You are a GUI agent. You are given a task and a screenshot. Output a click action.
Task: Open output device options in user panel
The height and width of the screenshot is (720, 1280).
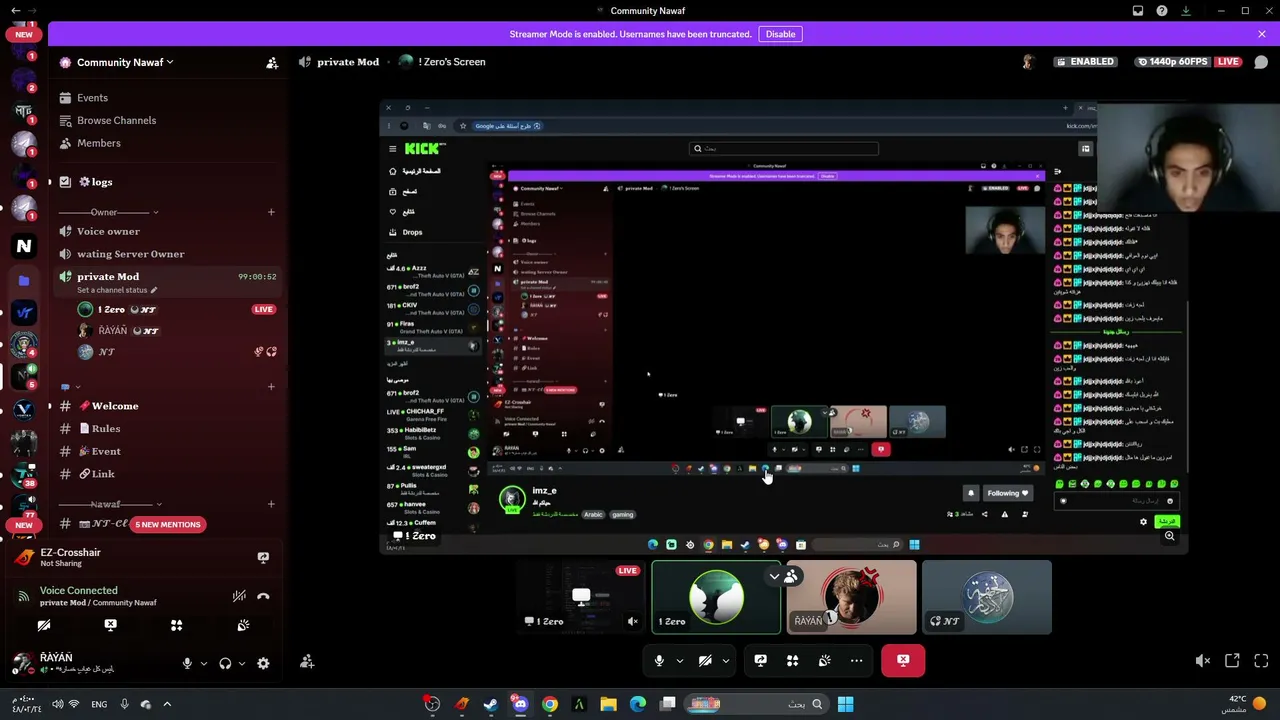click(241, 663)
